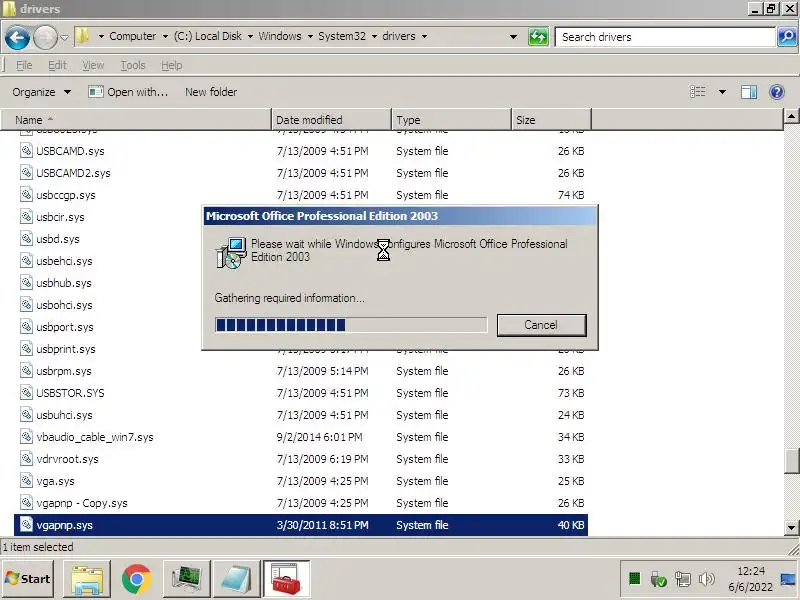Open Windows Explorer from the taskbar
800x600 pixels.
[x=87, y=579]
